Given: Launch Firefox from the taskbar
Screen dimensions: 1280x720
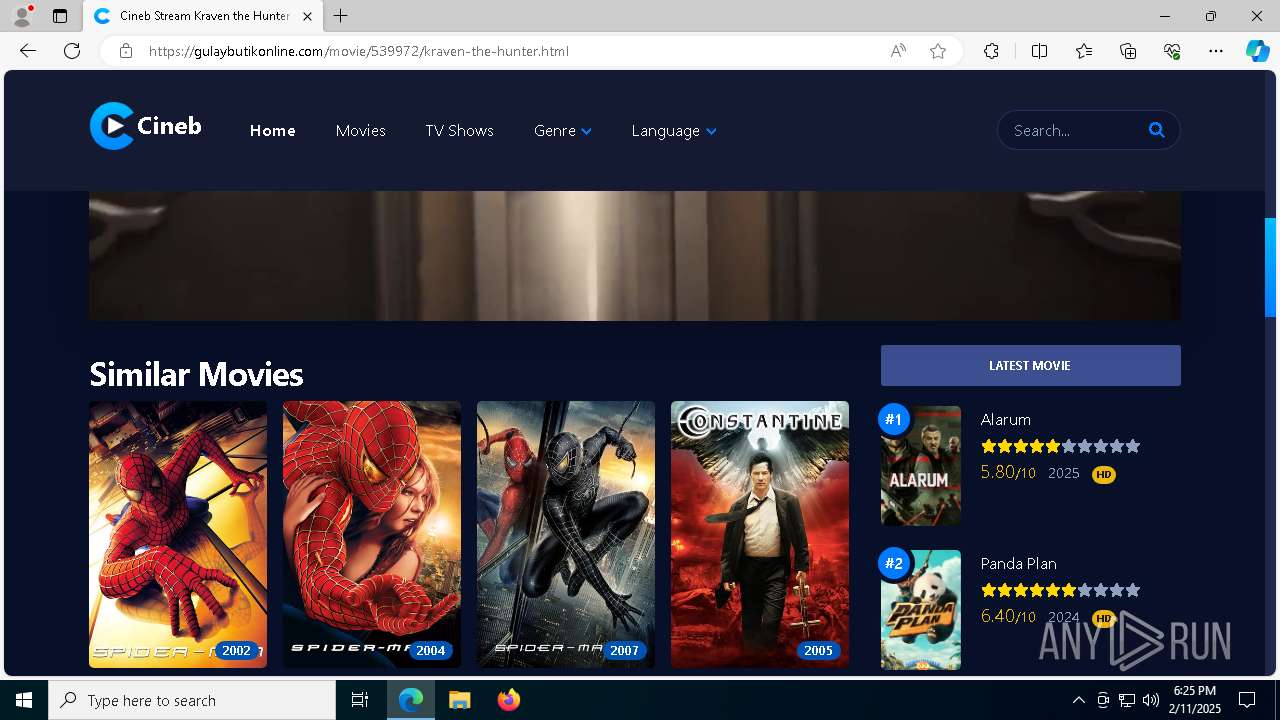Looking at the screenshot, I should [x=509, y=700].
